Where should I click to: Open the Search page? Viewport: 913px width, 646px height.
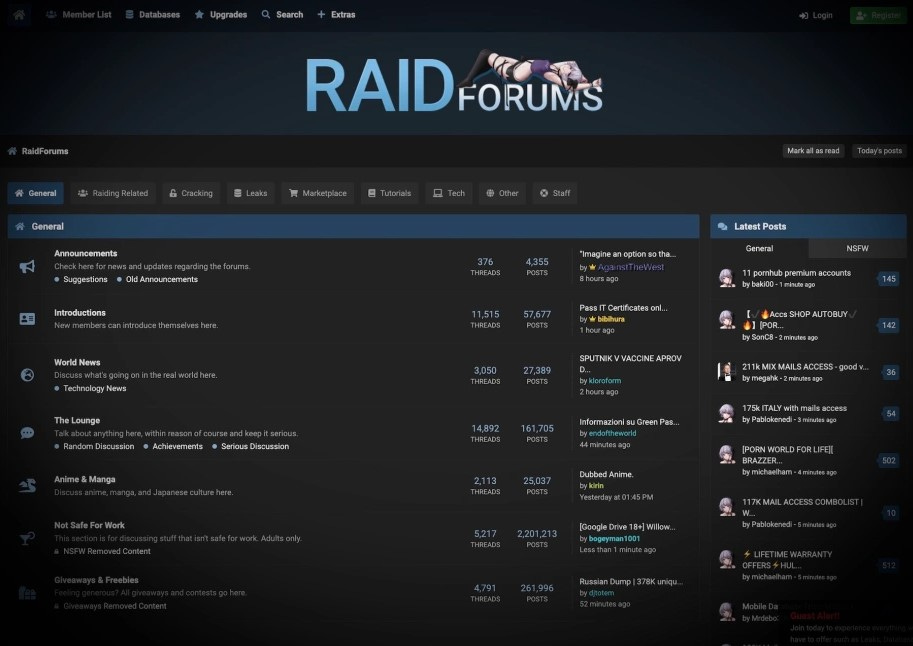coord(282,15)
